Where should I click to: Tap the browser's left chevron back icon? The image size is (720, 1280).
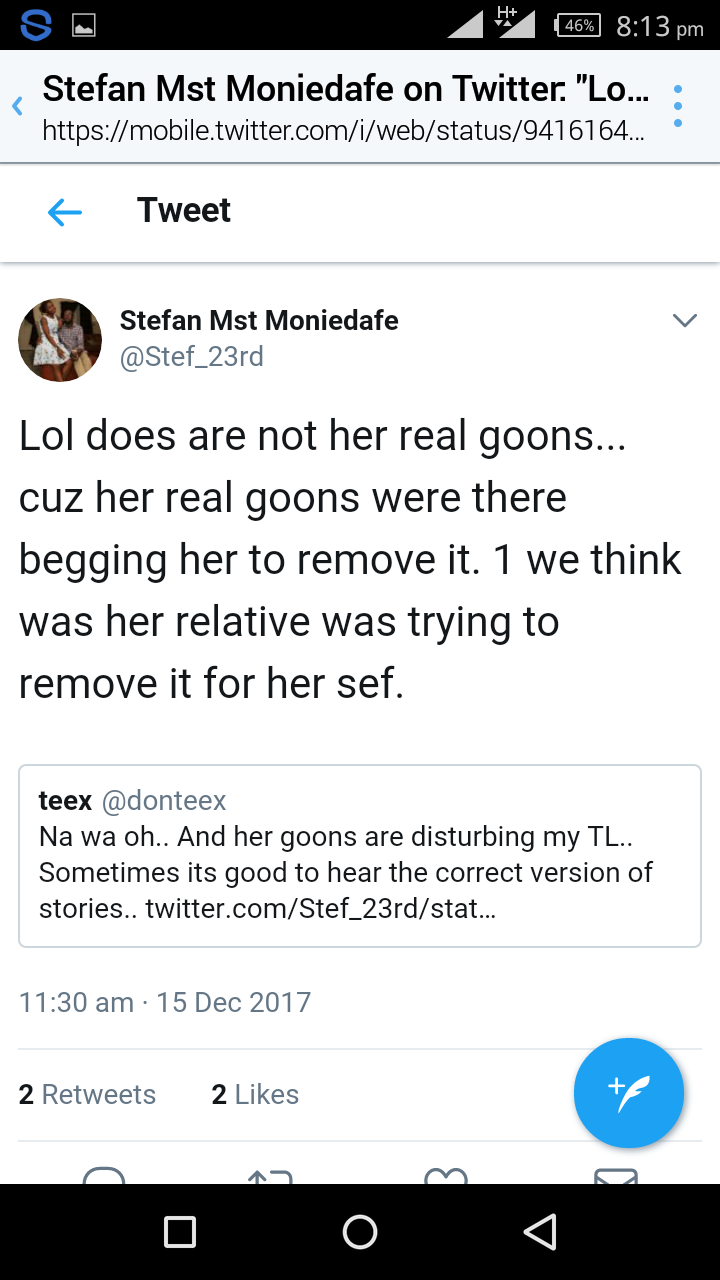point(17,106)
